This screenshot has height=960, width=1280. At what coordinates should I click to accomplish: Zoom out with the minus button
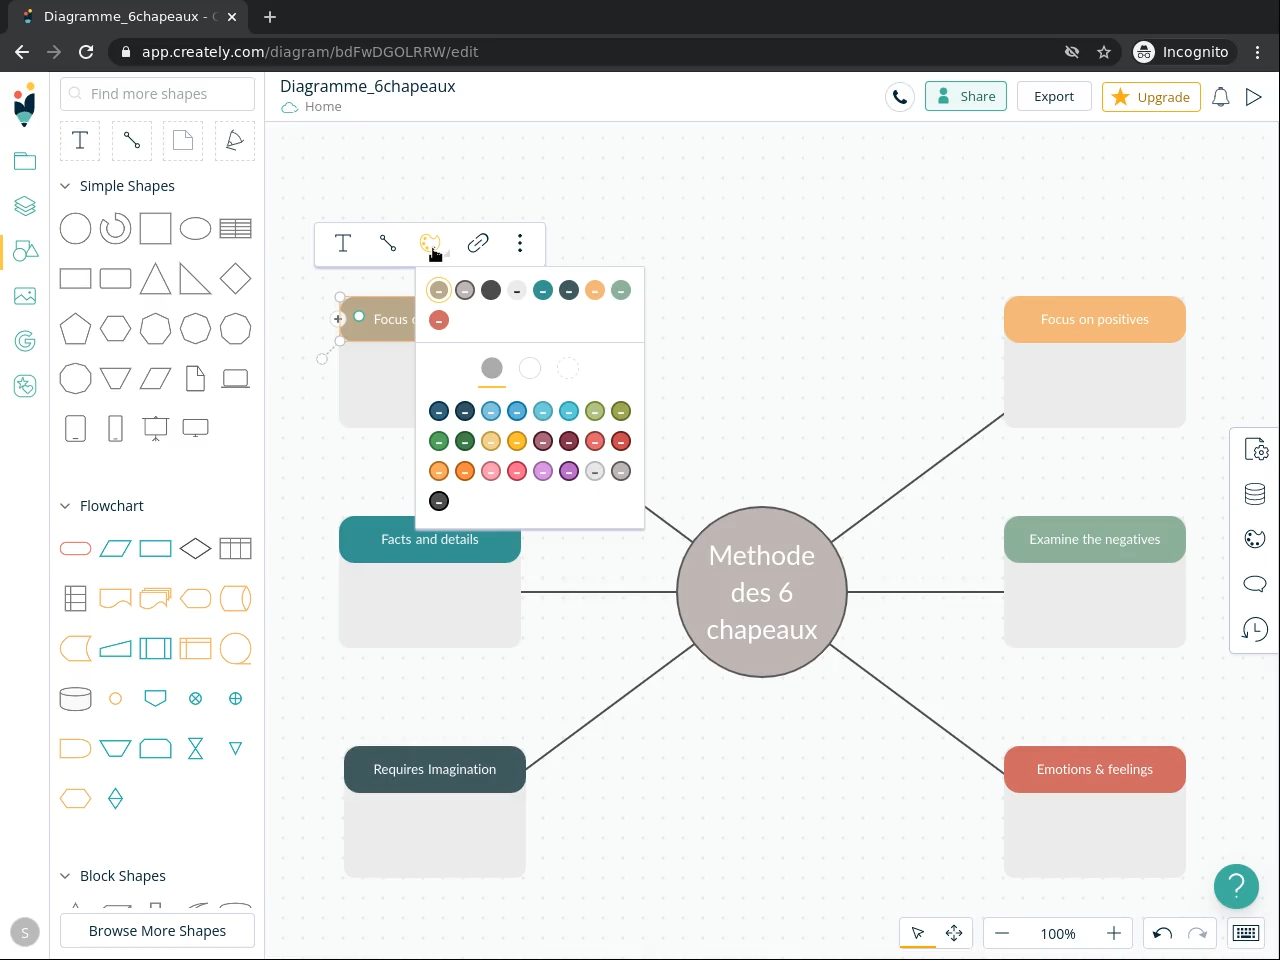coord(1002,933)
